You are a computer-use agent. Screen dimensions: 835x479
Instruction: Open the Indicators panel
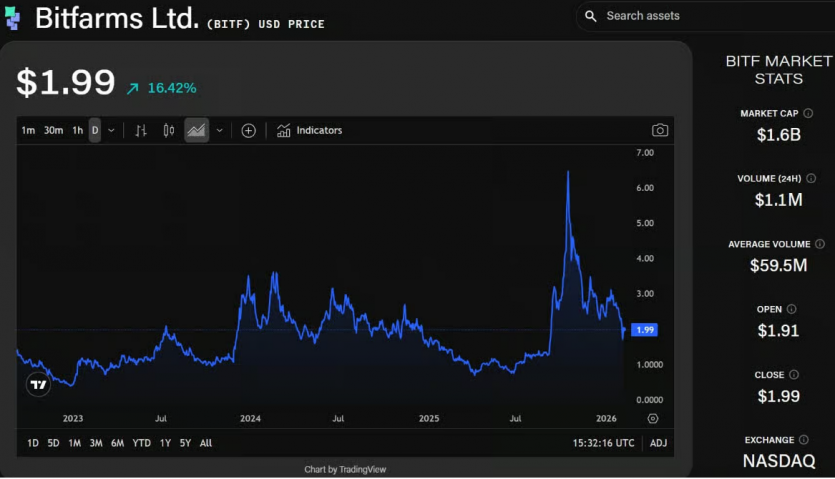pyautogui.click(x=310, y=130)
